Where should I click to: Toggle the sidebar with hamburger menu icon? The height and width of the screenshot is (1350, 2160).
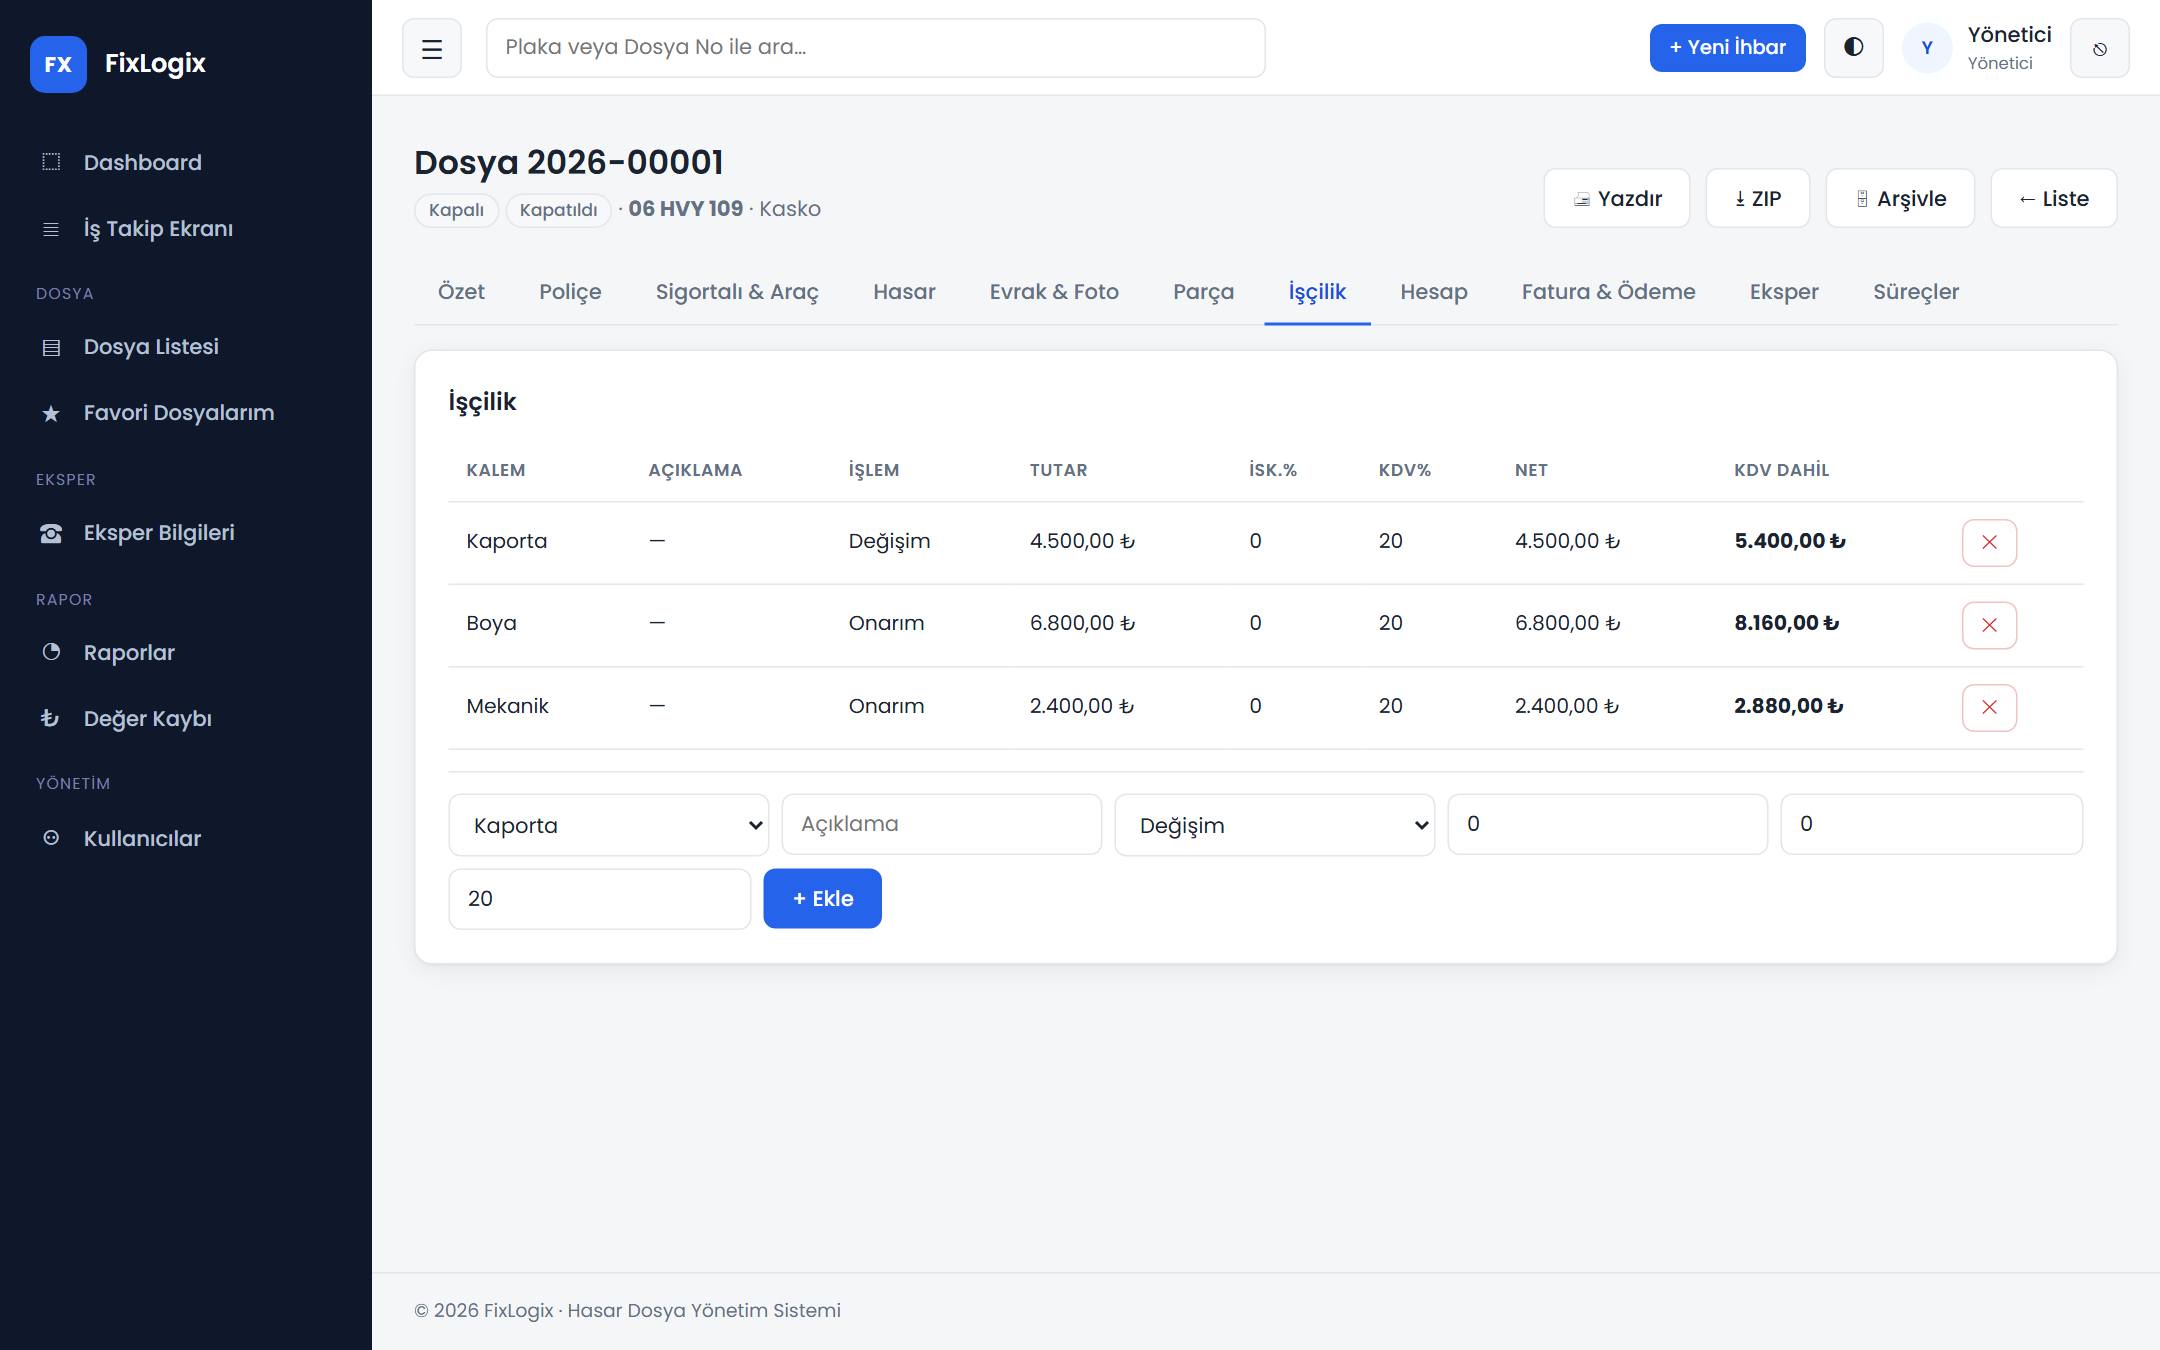pyautogui.click(x=432, y=48)
